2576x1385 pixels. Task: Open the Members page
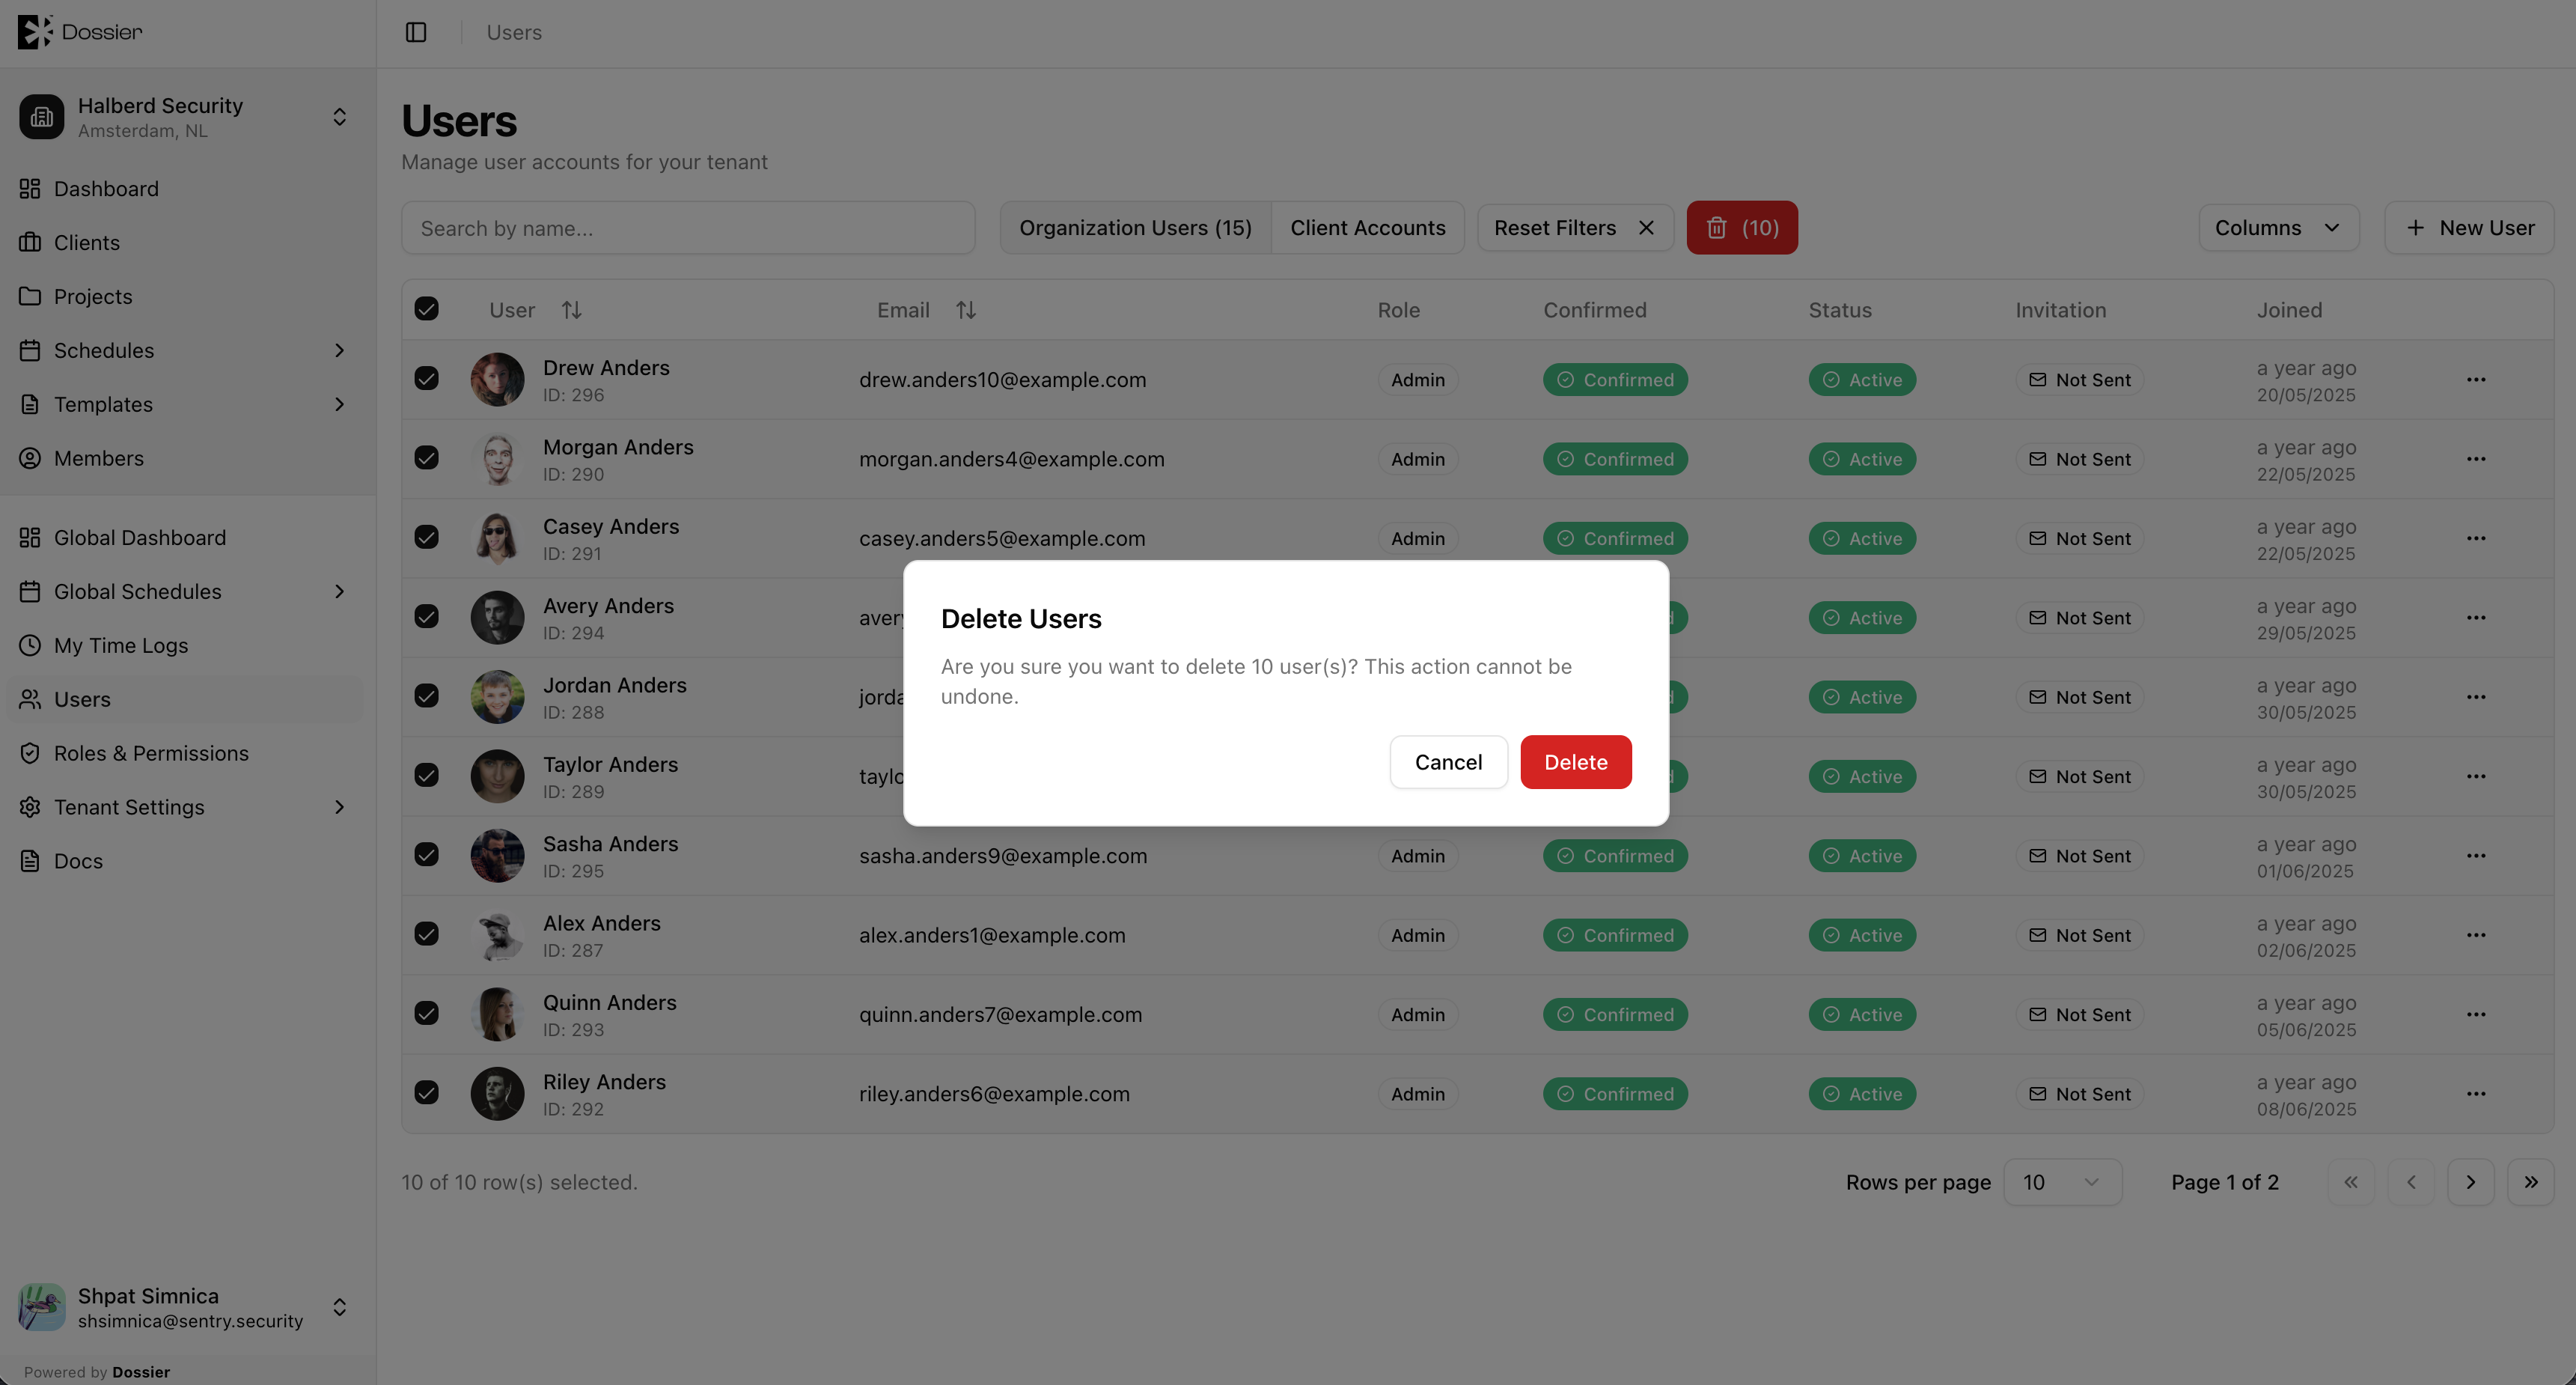click(x=186, y=458)
